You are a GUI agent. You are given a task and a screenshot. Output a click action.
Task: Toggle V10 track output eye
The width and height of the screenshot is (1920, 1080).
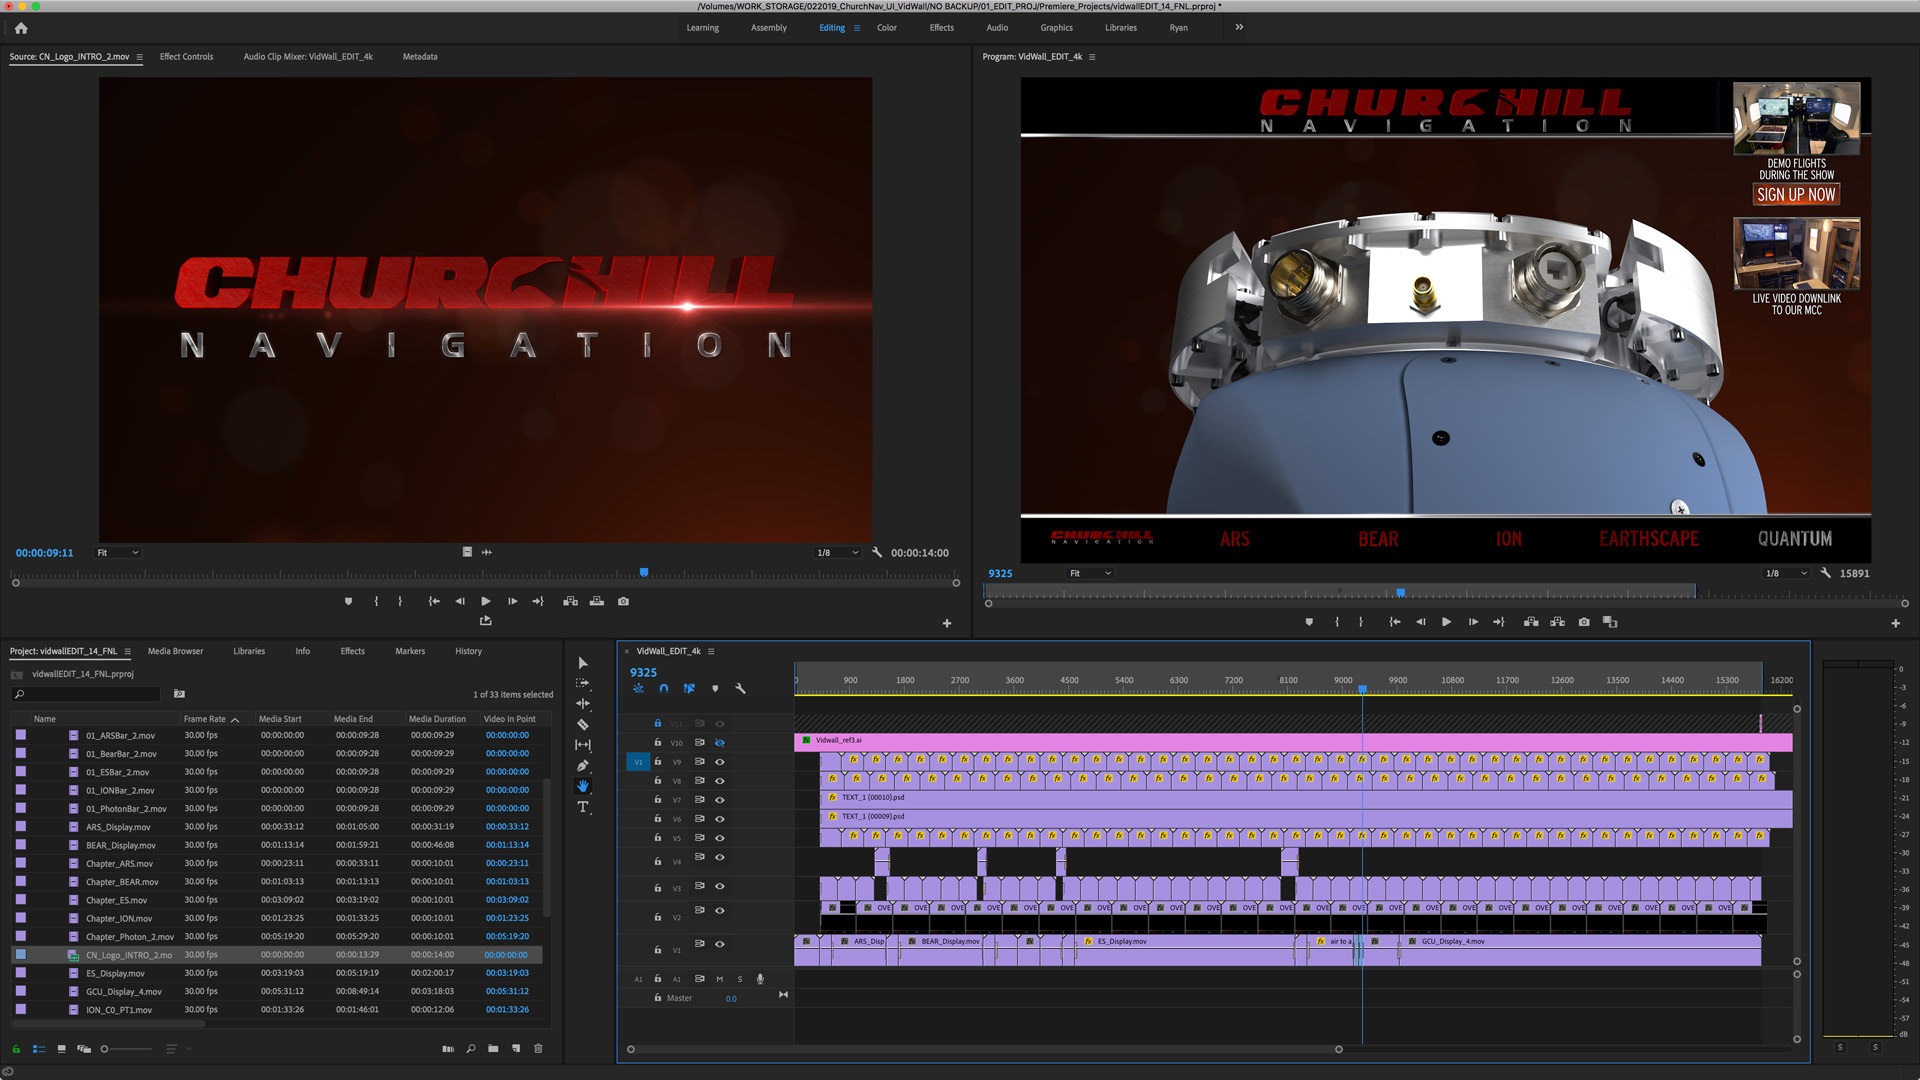click(x=719, y=743)
